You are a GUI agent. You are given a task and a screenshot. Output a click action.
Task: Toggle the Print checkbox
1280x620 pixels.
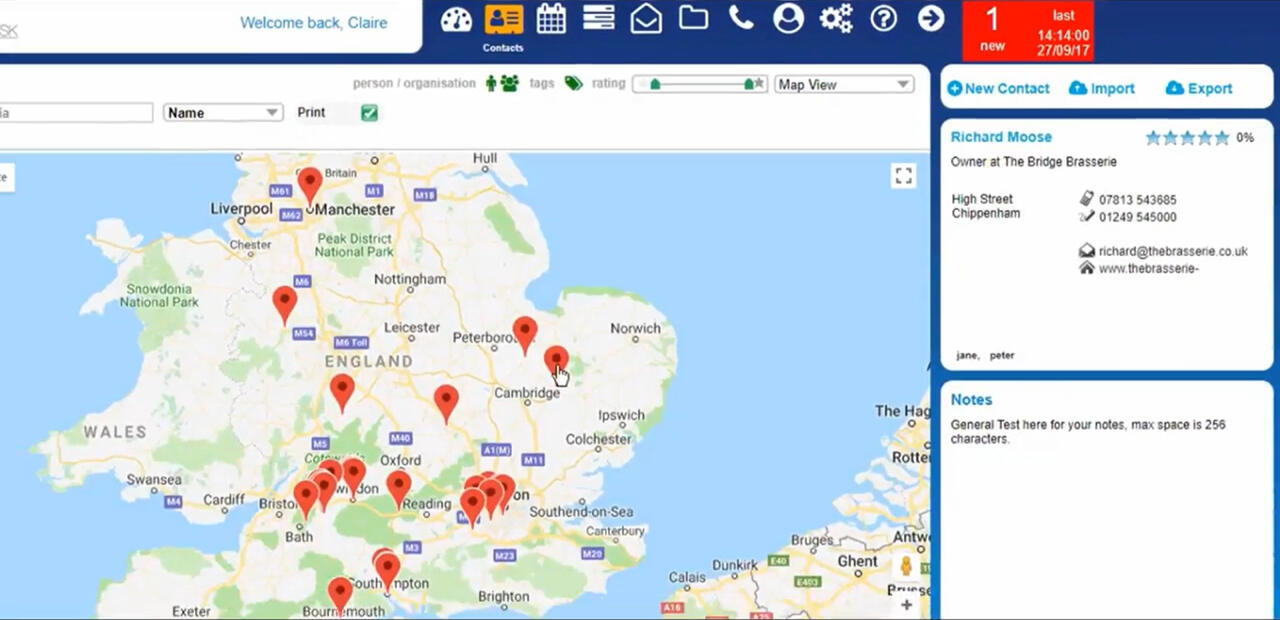coord(369,113)
